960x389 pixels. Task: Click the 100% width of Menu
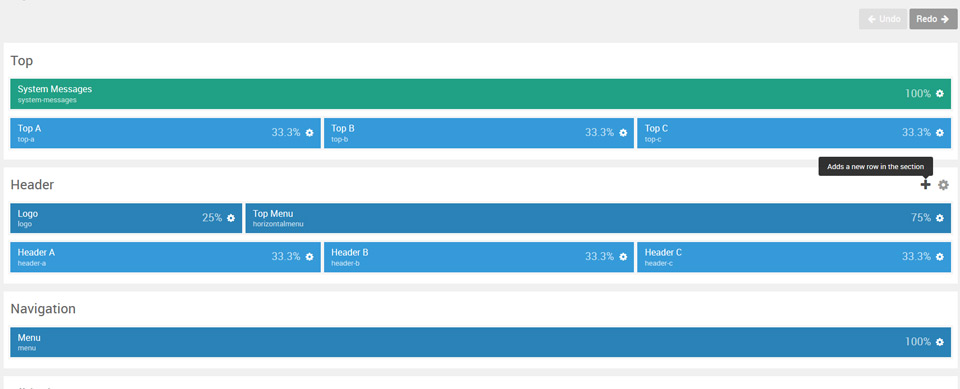pyautogui.click(x=918, y=342)
